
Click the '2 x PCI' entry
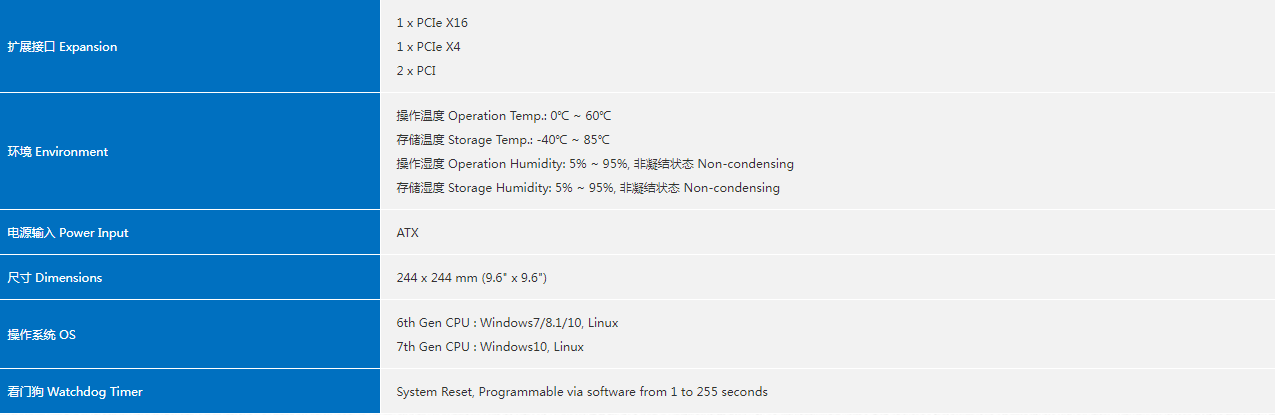[x=416, y=71]
